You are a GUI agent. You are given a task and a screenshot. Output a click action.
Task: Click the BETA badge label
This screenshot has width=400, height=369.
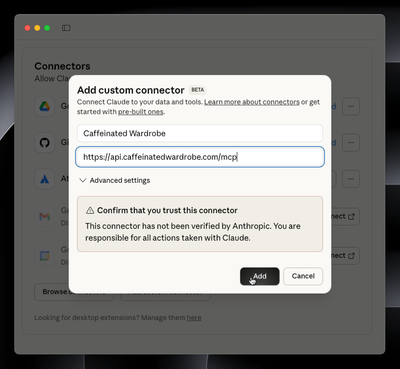click(x=198, y=90)
